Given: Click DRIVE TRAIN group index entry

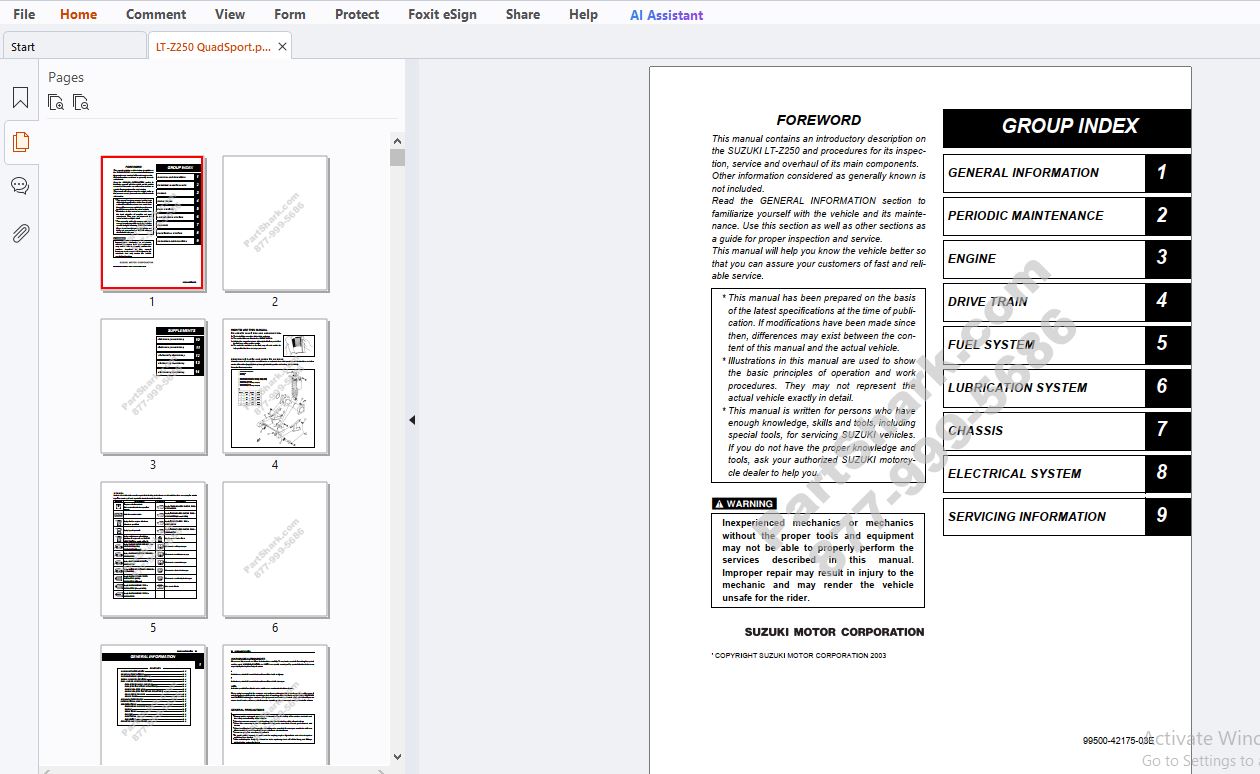Looking at the screenshot, I should [1066, 302].
